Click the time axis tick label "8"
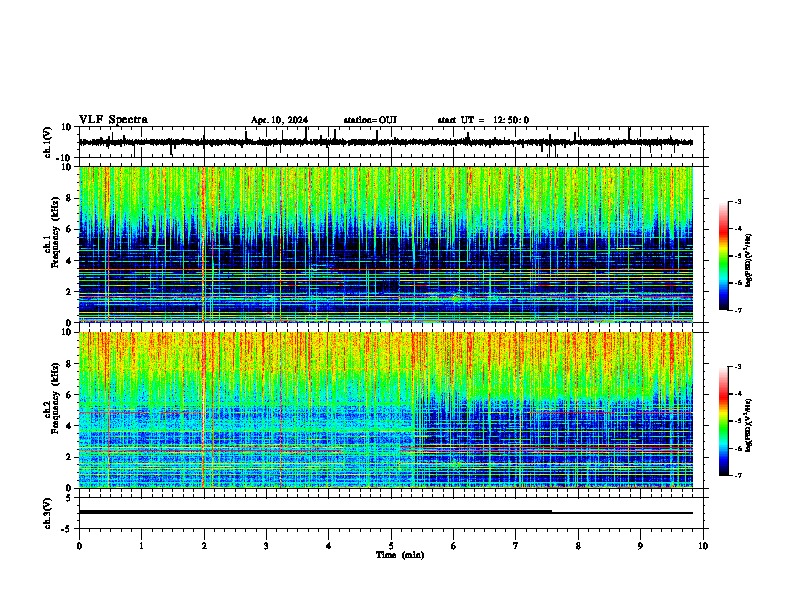 coord(578,546)
